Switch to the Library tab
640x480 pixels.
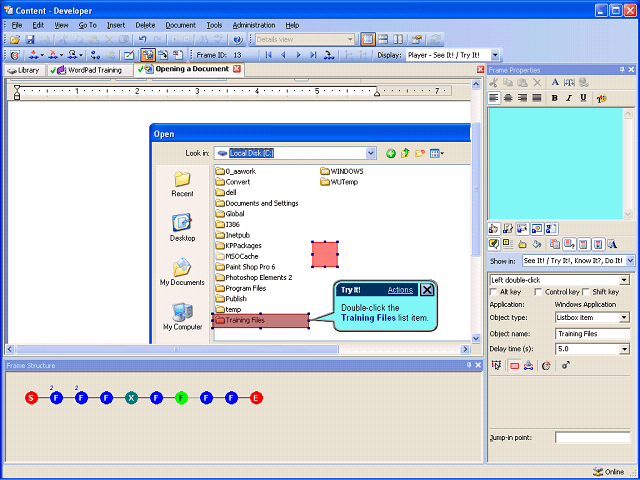(x=24, y=70)
